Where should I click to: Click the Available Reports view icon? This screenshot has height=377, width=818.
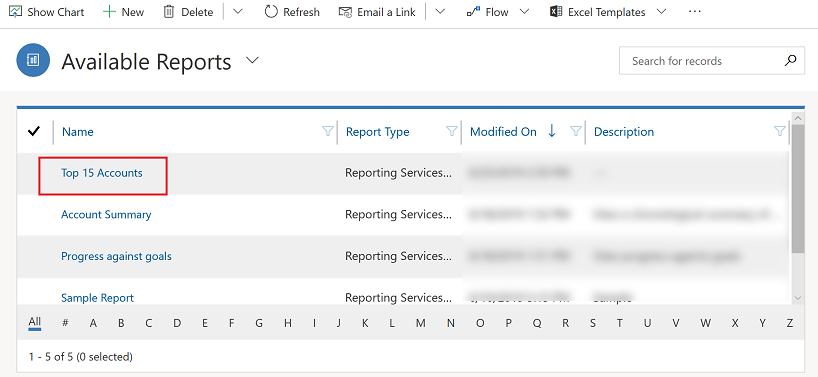click(33, 60)
